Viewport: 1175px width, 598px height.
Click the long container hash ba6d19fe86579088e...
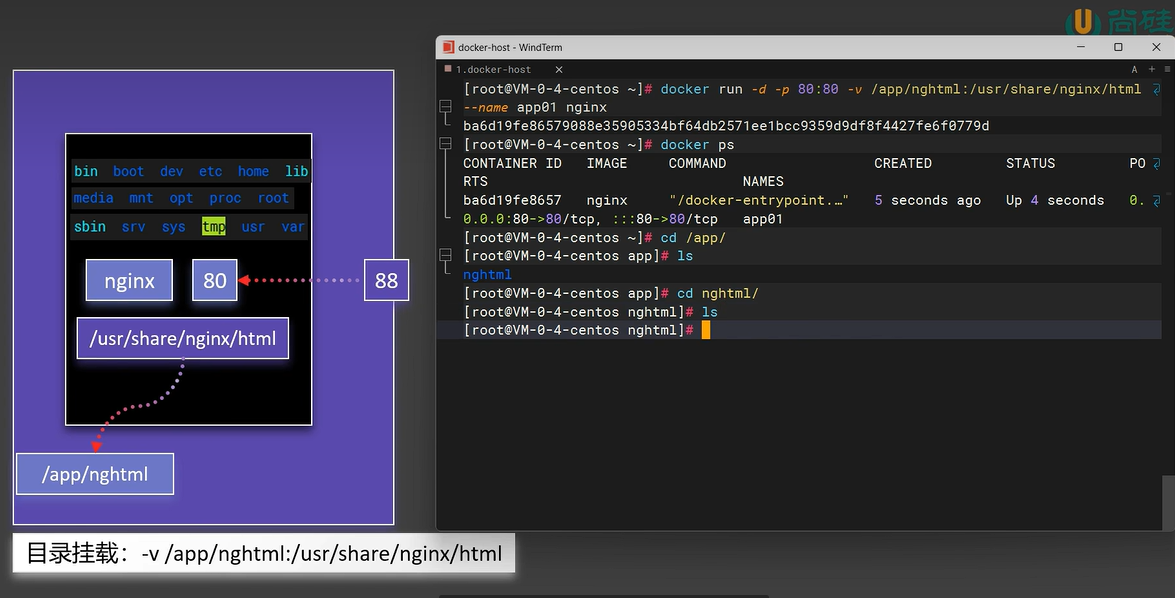click(725, 126)
